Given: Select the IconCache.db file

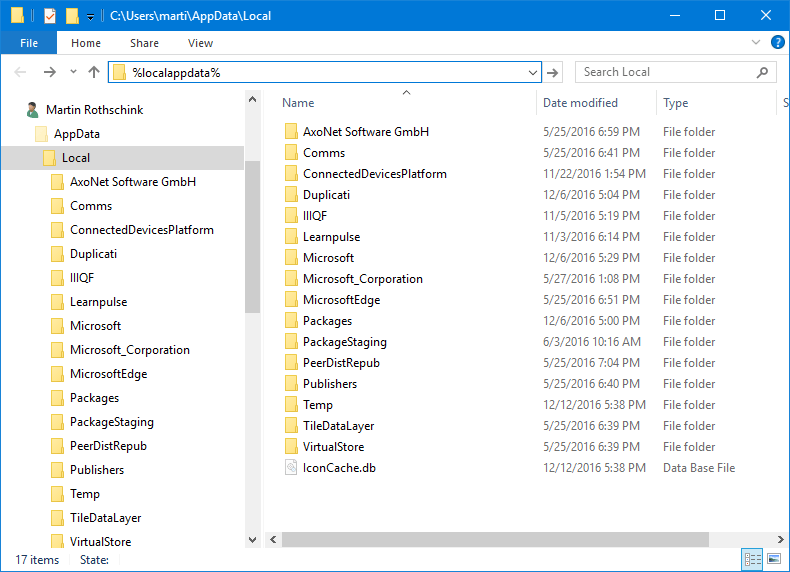Looking at the screenshot, I should pos(339,468).
